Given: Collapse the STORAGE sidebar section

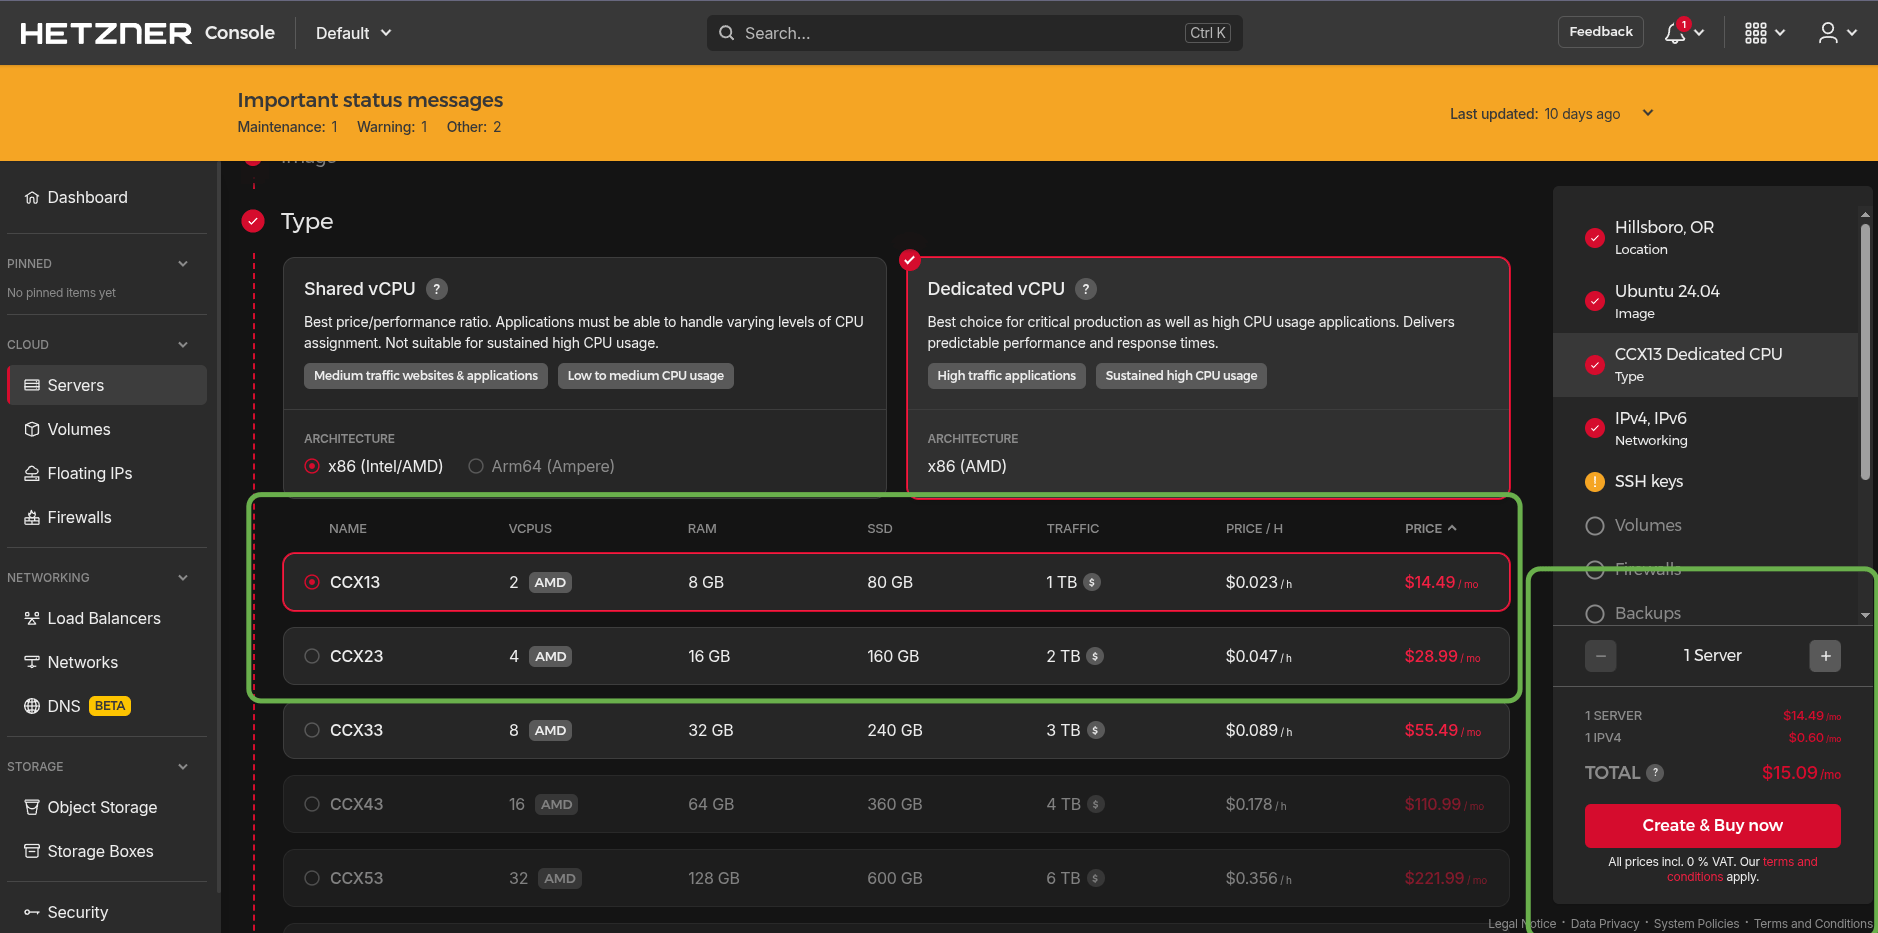Looking at the screenshot, I should (183, 767).
